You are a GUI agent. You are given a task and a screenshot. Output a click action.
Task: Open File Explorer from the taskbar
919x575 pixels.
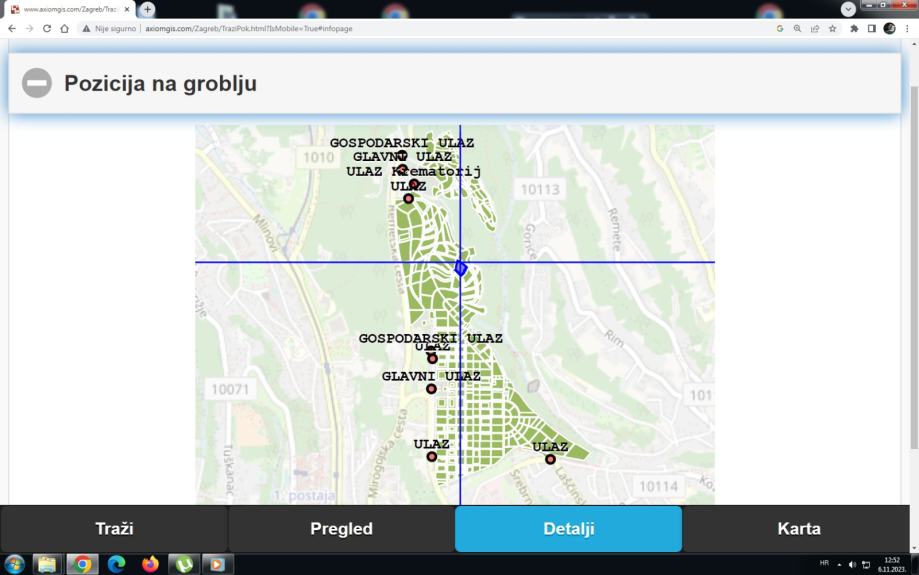pos(47,564)
